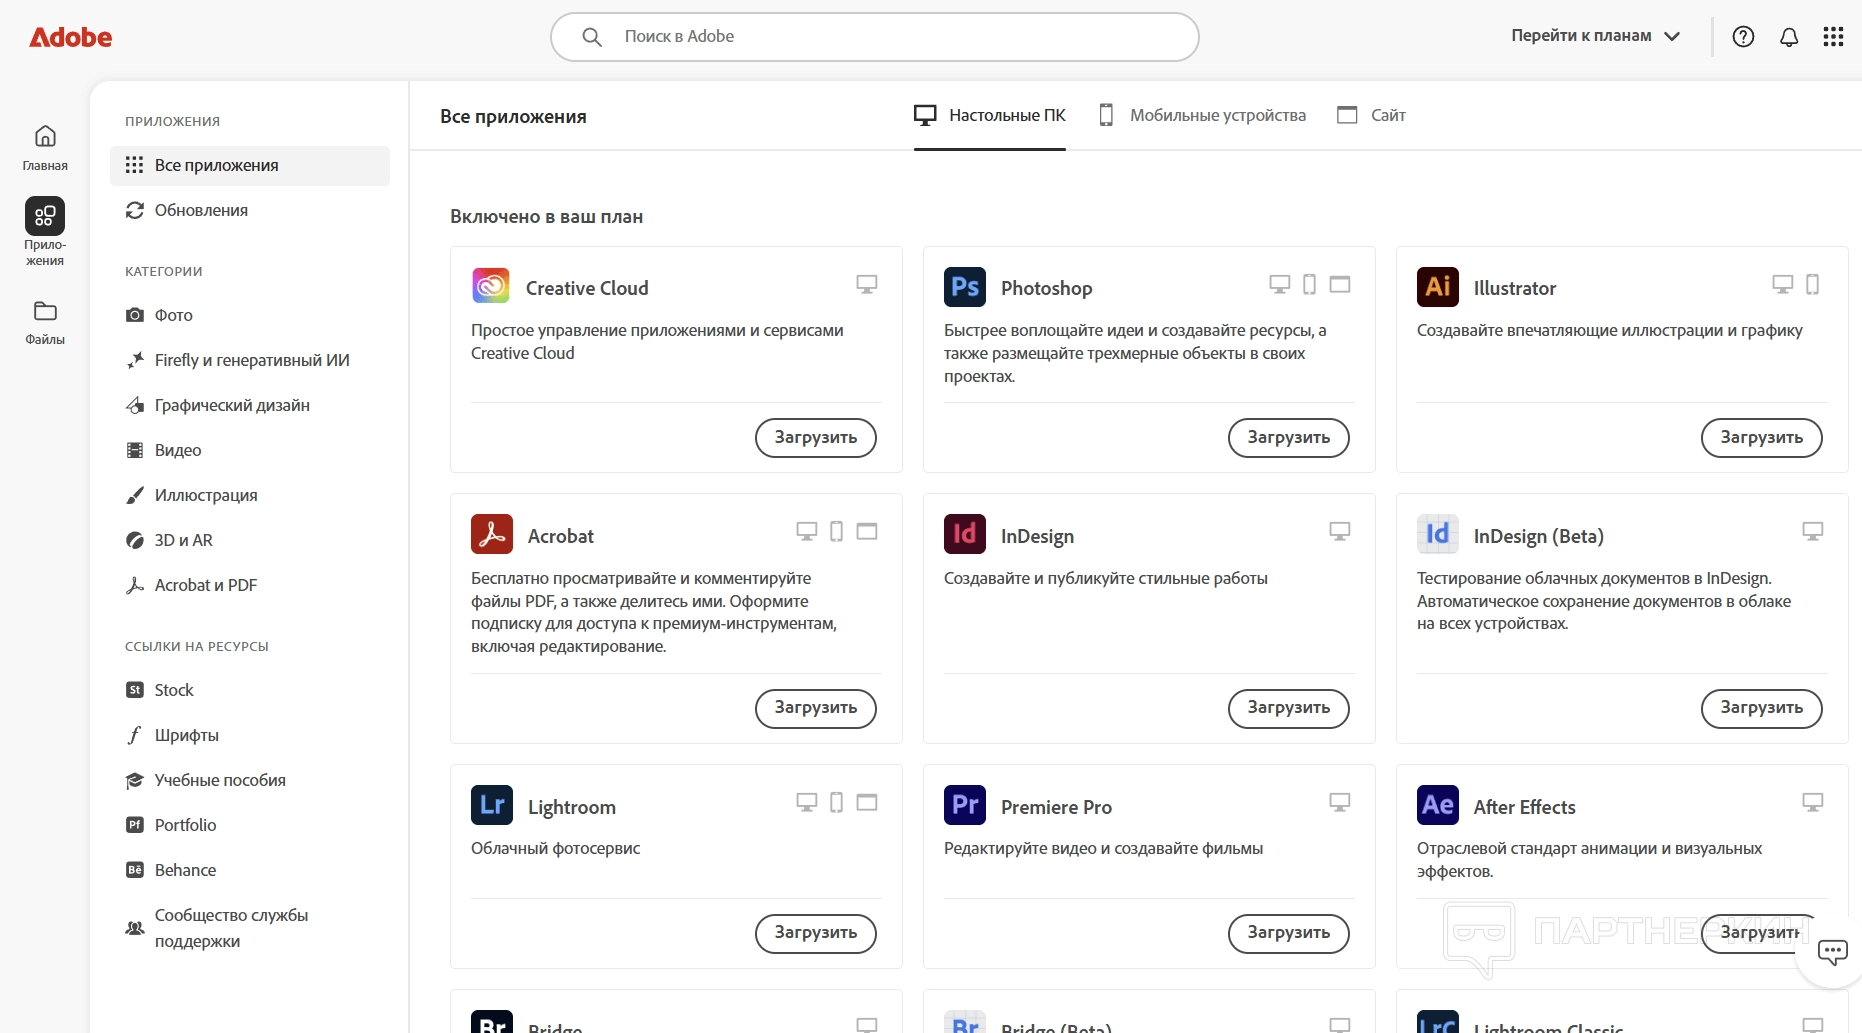Select Обновления in the sidebar
Image resolution: width=1862 pixels, height=1033 pixels.
pyautogui.click(x=201, y=210)
